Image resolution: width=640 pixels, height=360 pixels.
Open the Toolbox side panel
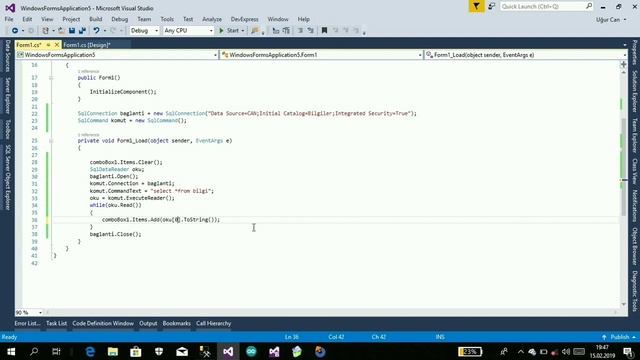click(7, 129)
